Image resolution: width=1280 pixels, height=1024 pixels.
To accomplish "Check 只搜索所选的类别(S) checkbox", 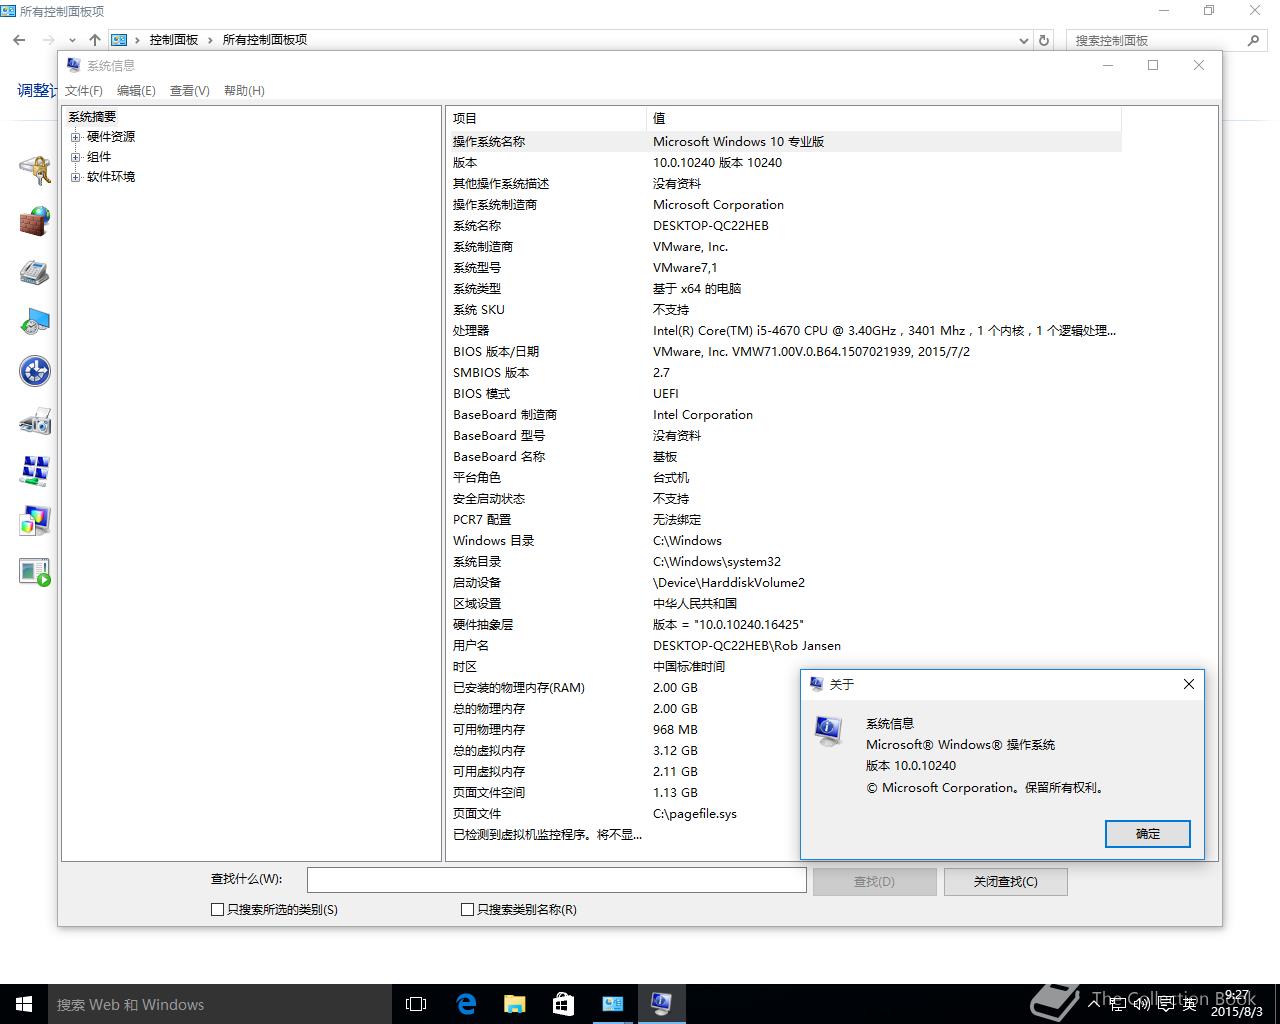I will pos(217,909).
